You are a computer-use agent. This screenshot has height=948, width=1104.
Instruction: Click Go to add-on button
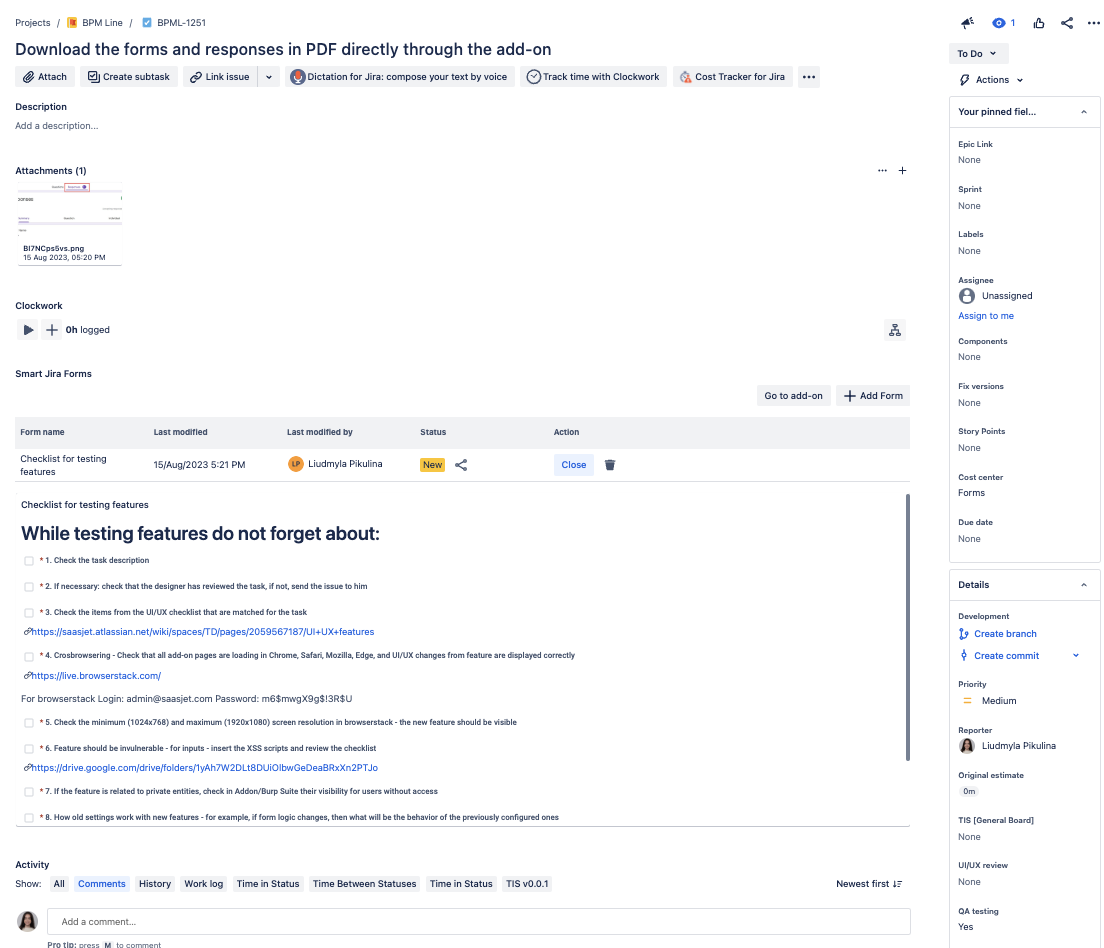pos(794,396)
